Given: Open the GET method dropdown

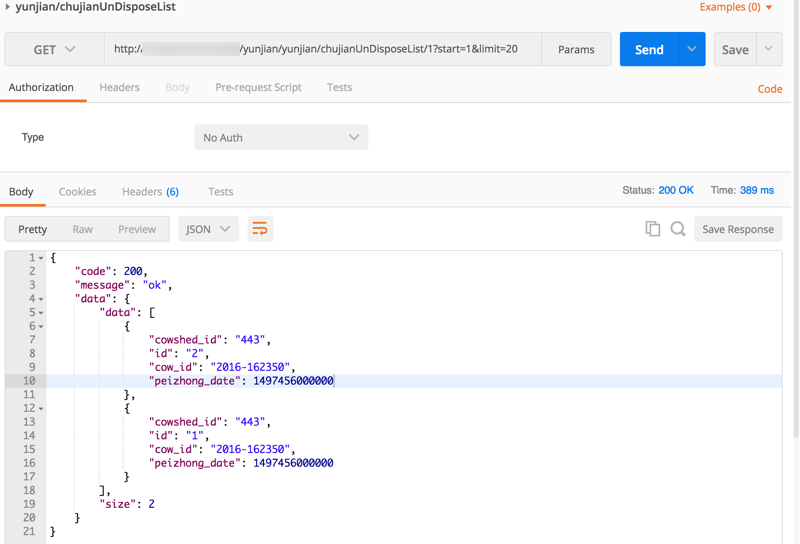Looking at the screenshot, I should [x=54, y=49].
